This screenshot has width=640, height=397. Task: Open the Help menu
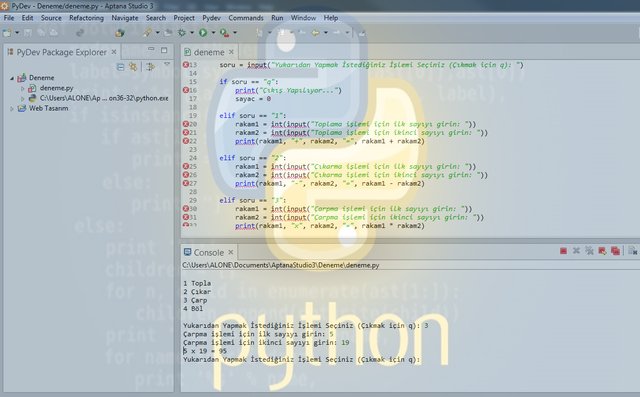[331, 18]
